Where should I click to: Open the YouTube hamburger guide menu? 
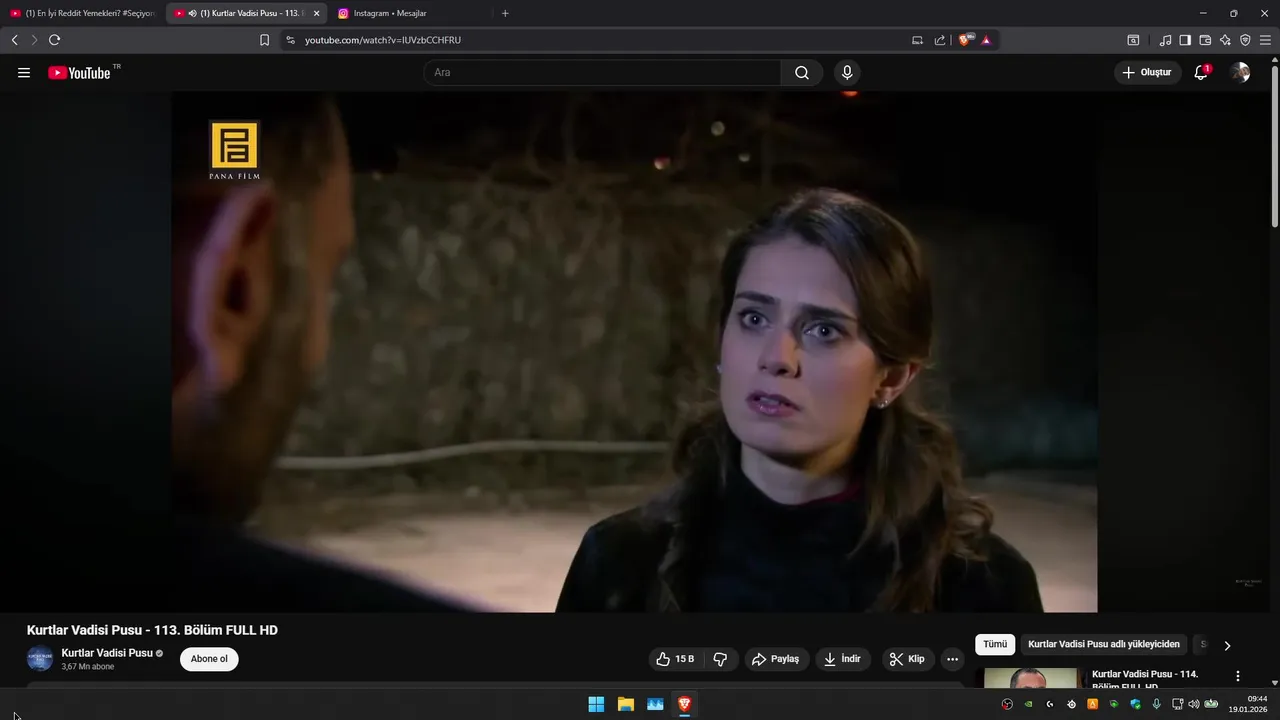(24, 73)
